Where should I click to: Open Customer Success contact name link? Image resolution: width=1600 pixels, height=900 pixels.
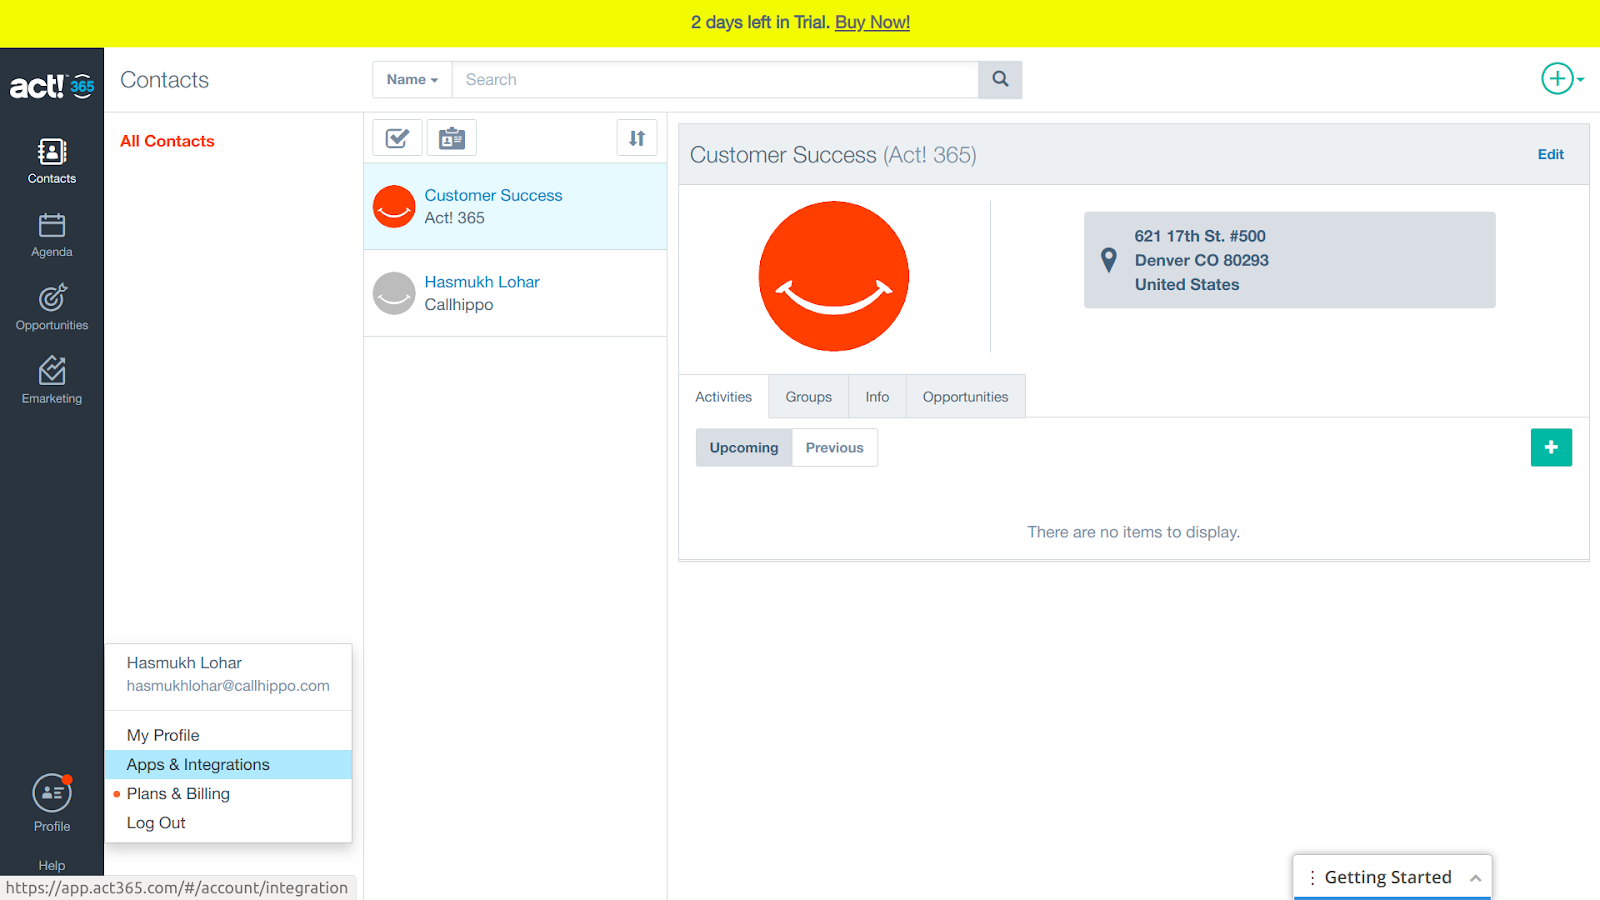click(493, 195)
